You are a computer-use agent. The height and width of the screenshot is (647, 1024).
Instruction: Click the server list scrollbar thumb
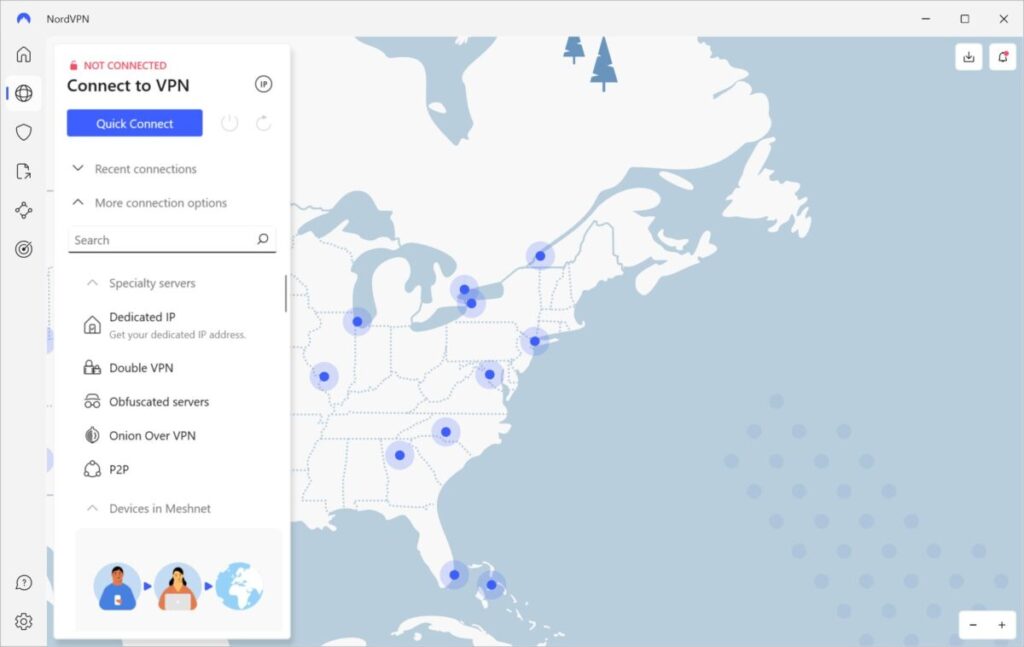click(x=285, y=293)
